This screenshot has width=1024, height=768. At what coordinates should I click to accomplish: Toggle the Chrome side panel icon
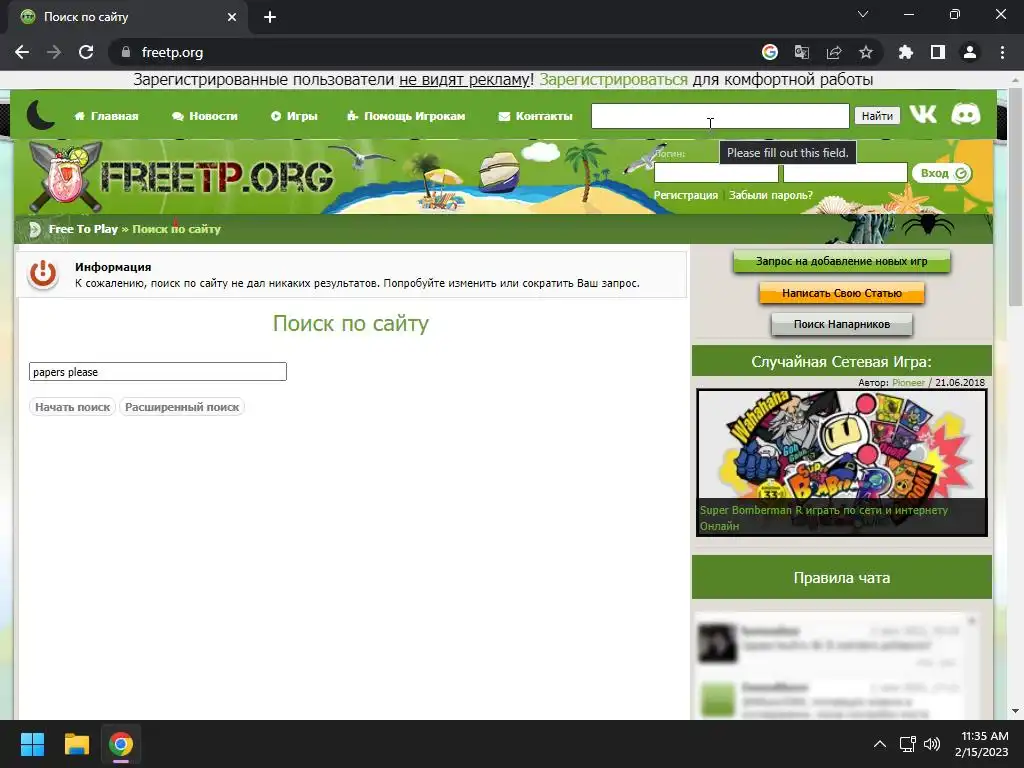tap(938, 52)
